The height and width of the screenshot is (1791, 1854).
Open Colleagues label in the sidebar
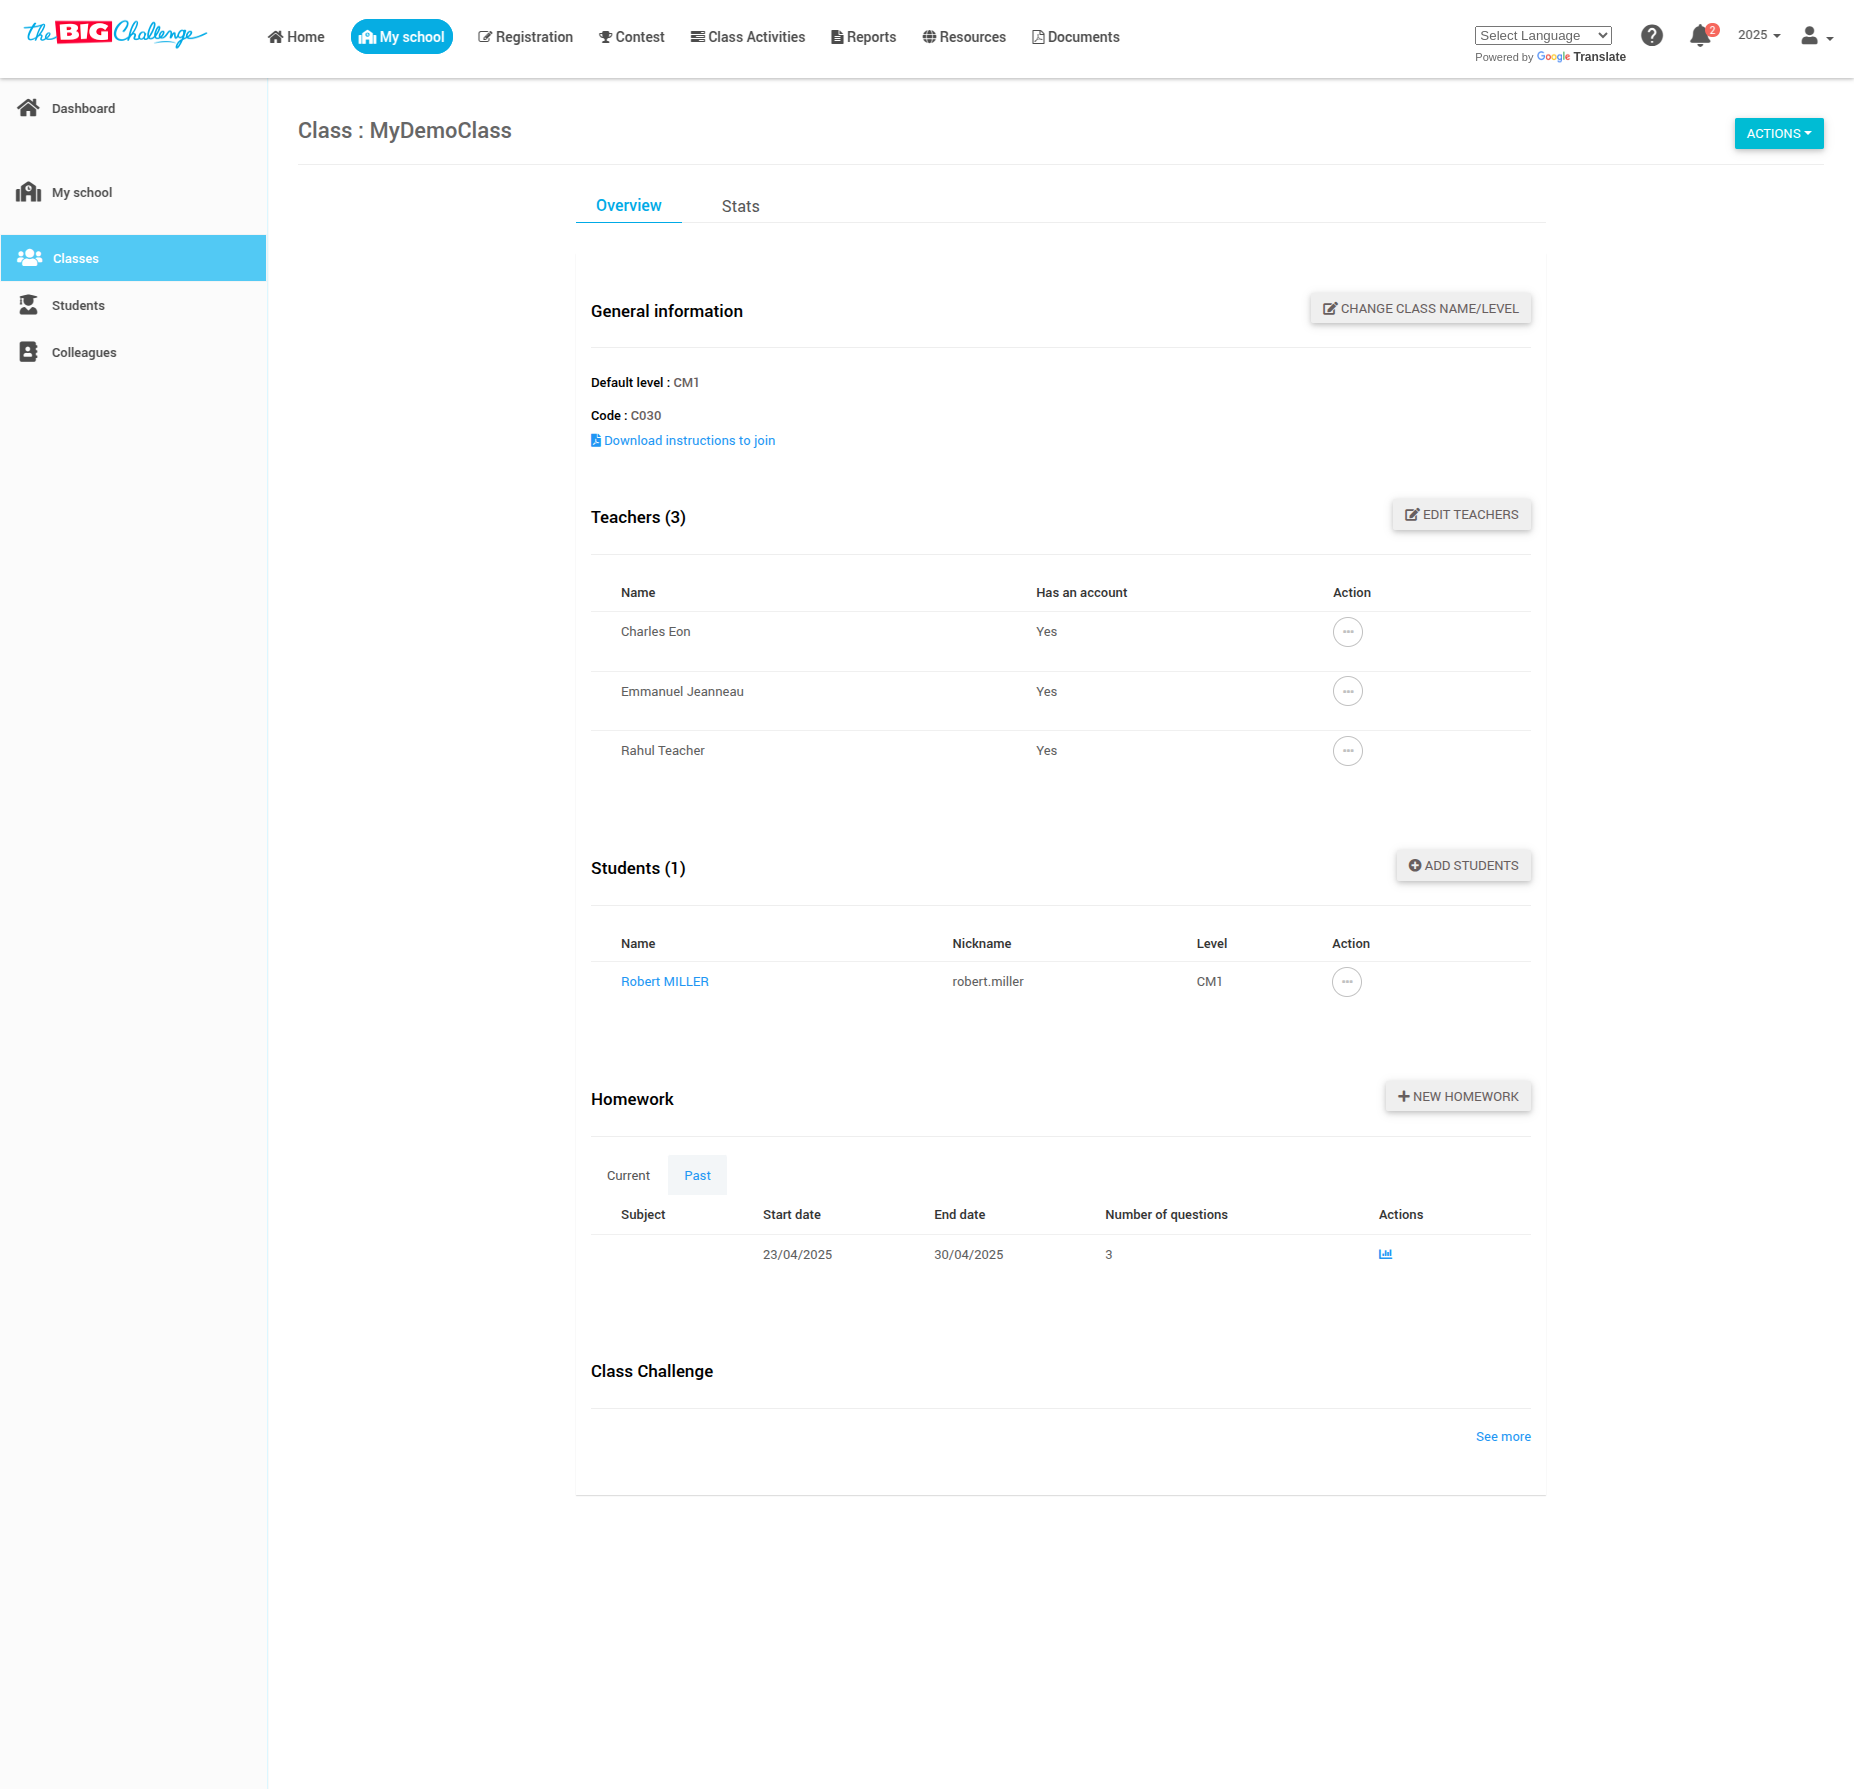84,352
